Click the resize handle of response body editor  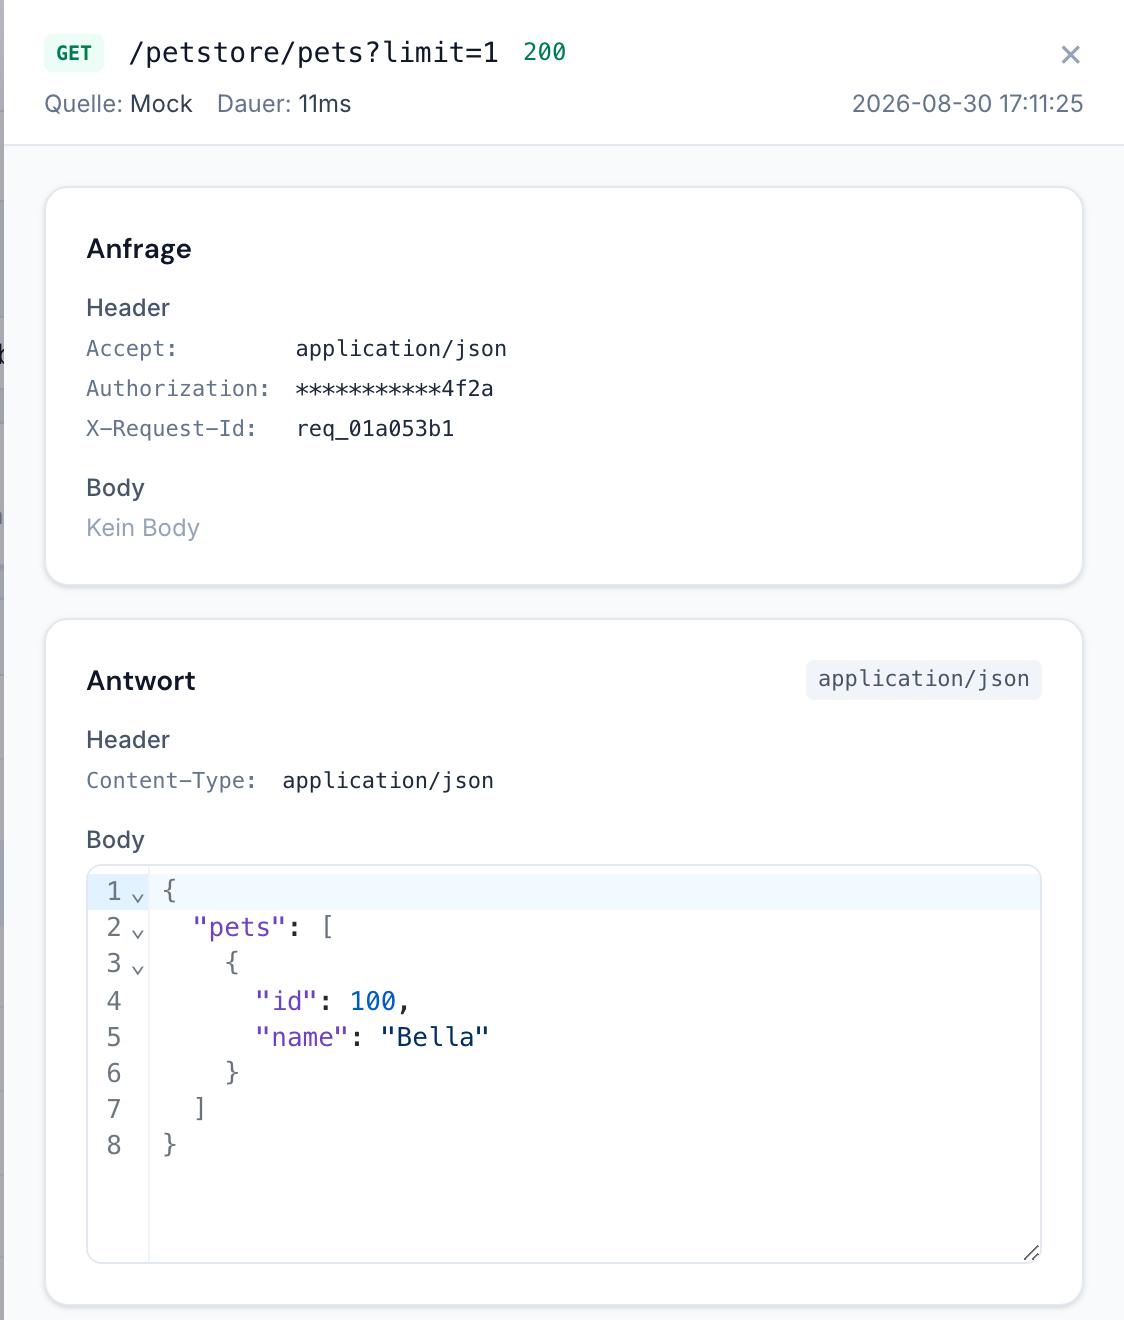pos(1031,1252)
